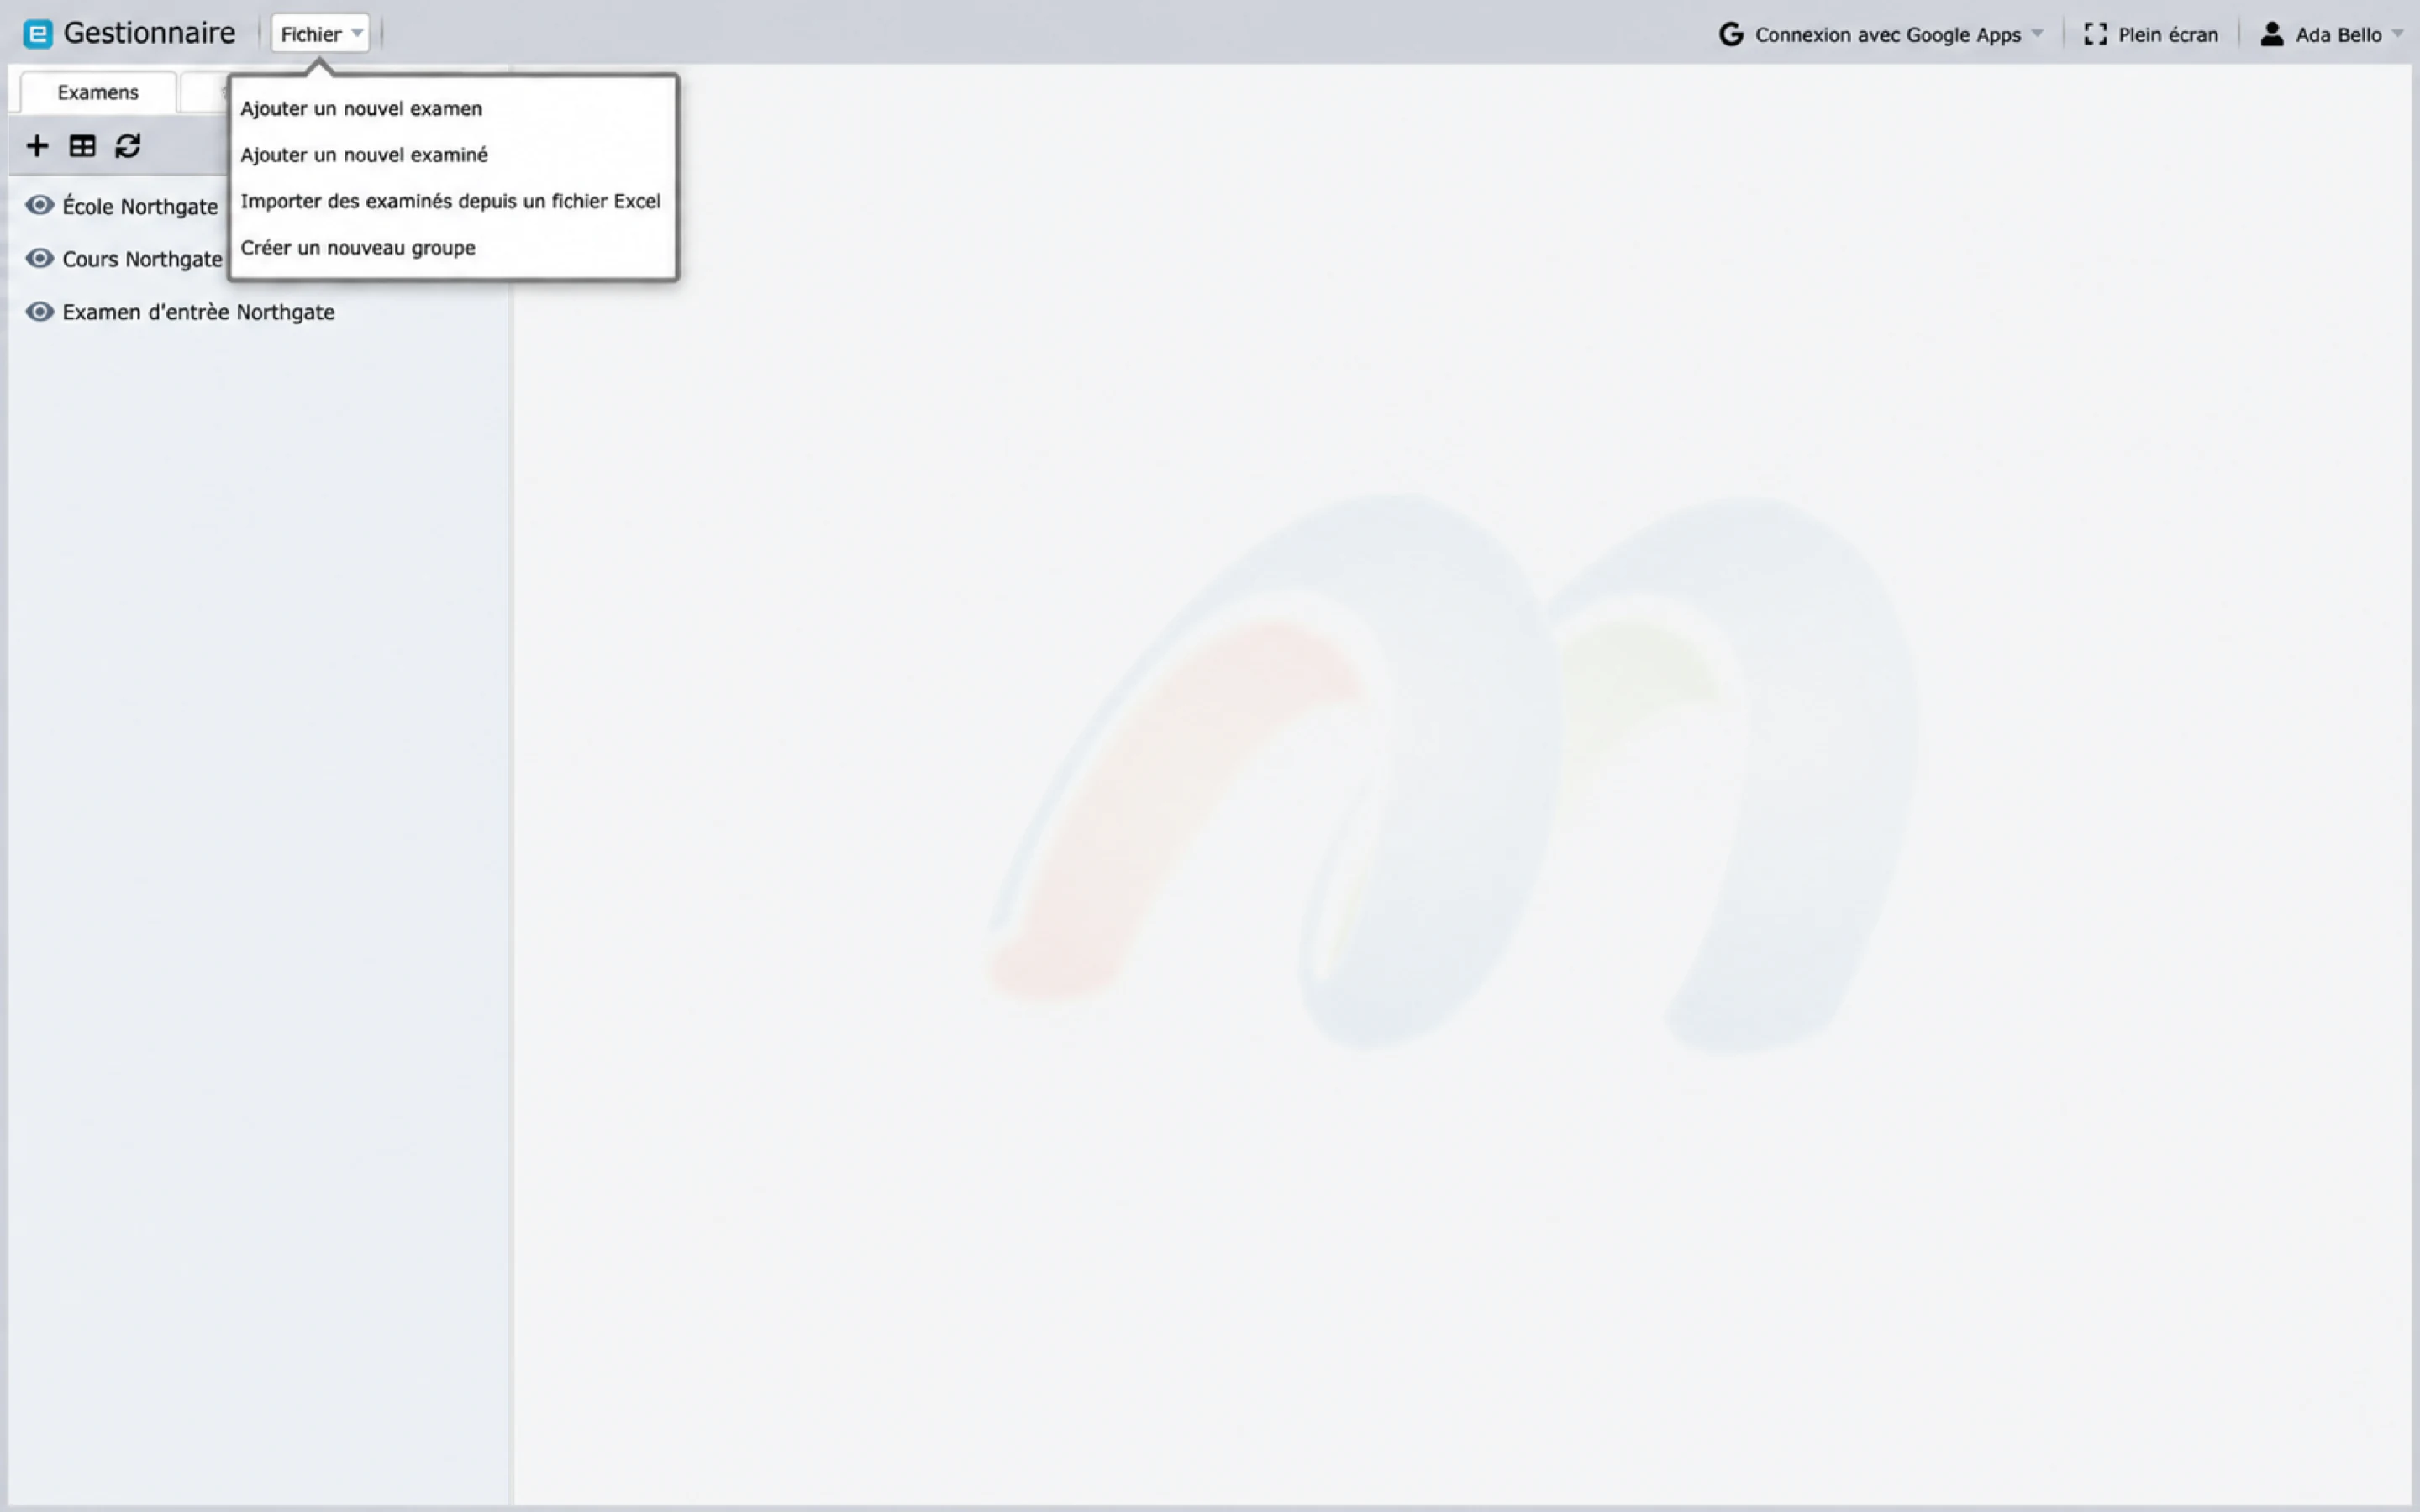
Task: Open the table grid view icon
Action: pyautogui.click(x=82, y=146)
